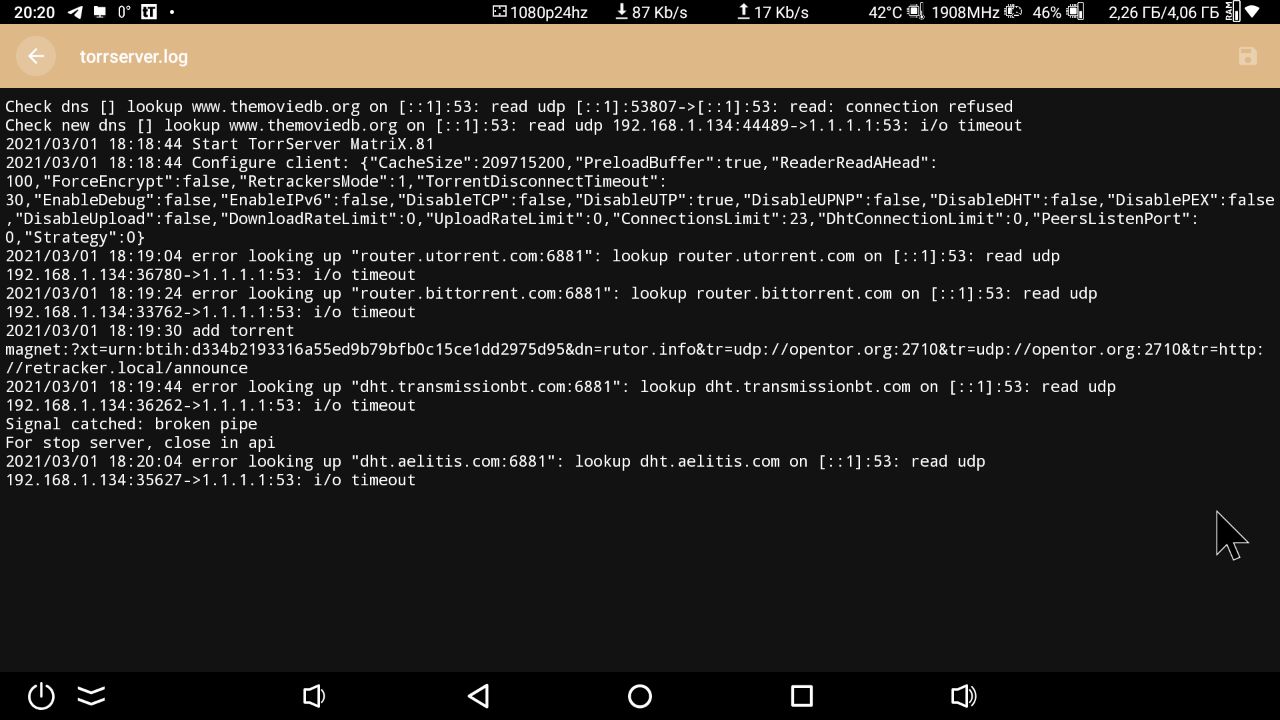
Task: Select the 'Check new dns' log line
Action: coord(514,126)
